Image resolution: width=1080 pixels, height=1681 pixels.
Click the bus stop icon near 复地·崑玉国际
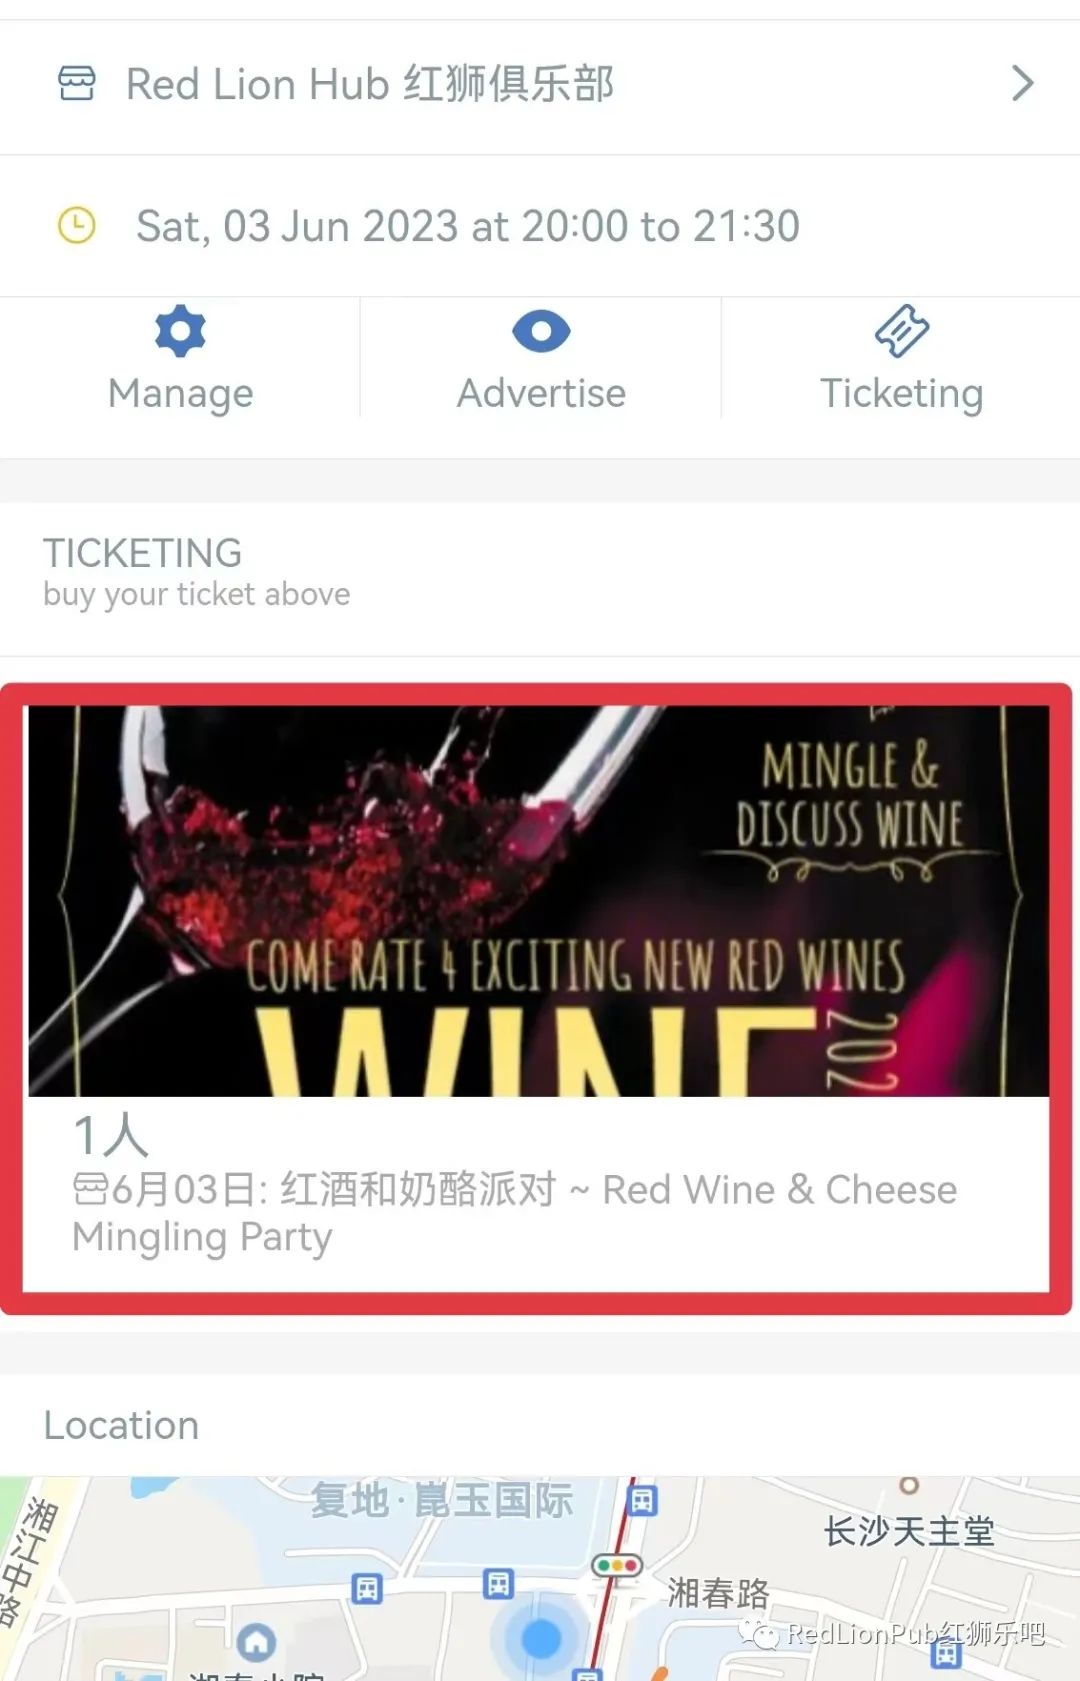point(642,1500)
